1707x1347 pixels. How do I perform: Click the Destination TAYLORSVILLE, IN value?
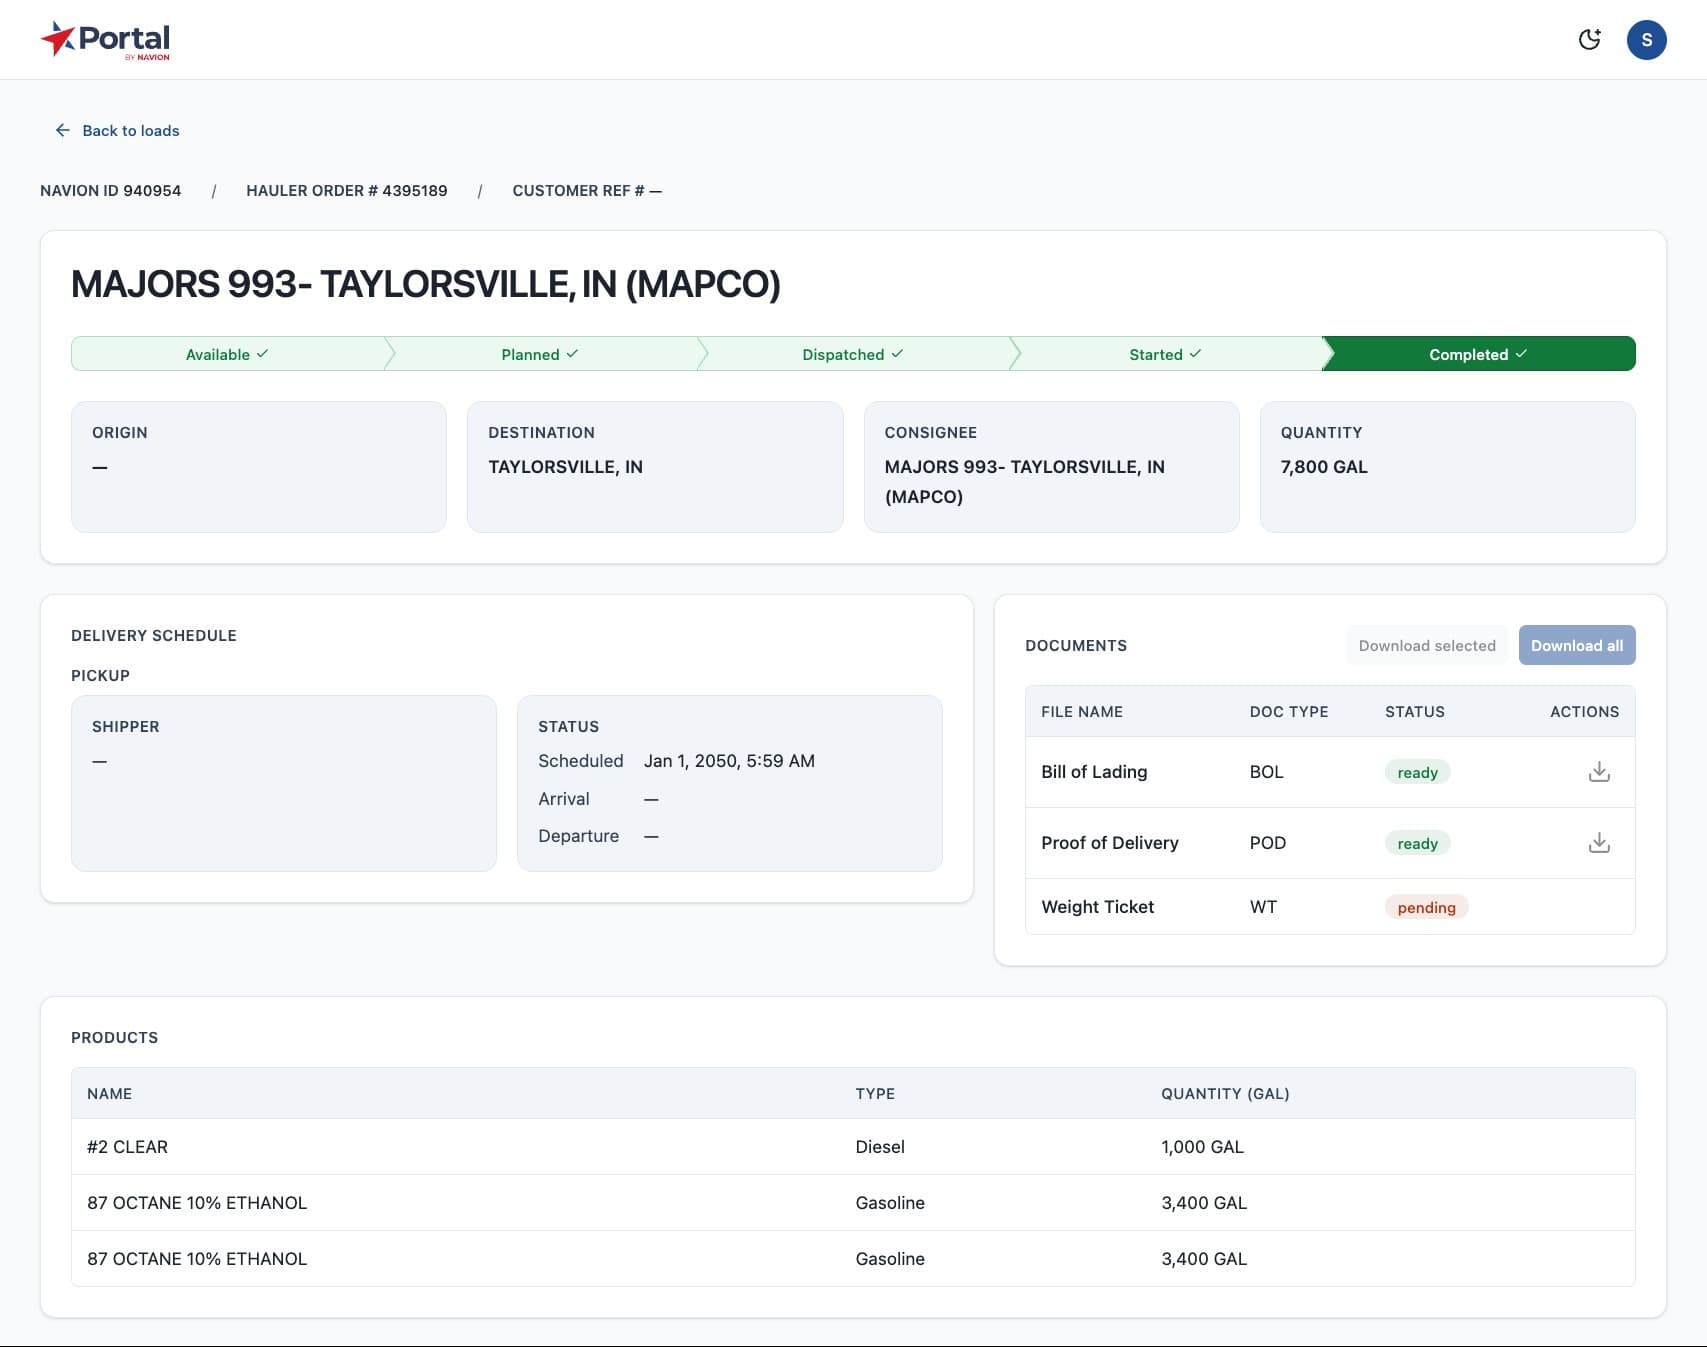point(565,467)
